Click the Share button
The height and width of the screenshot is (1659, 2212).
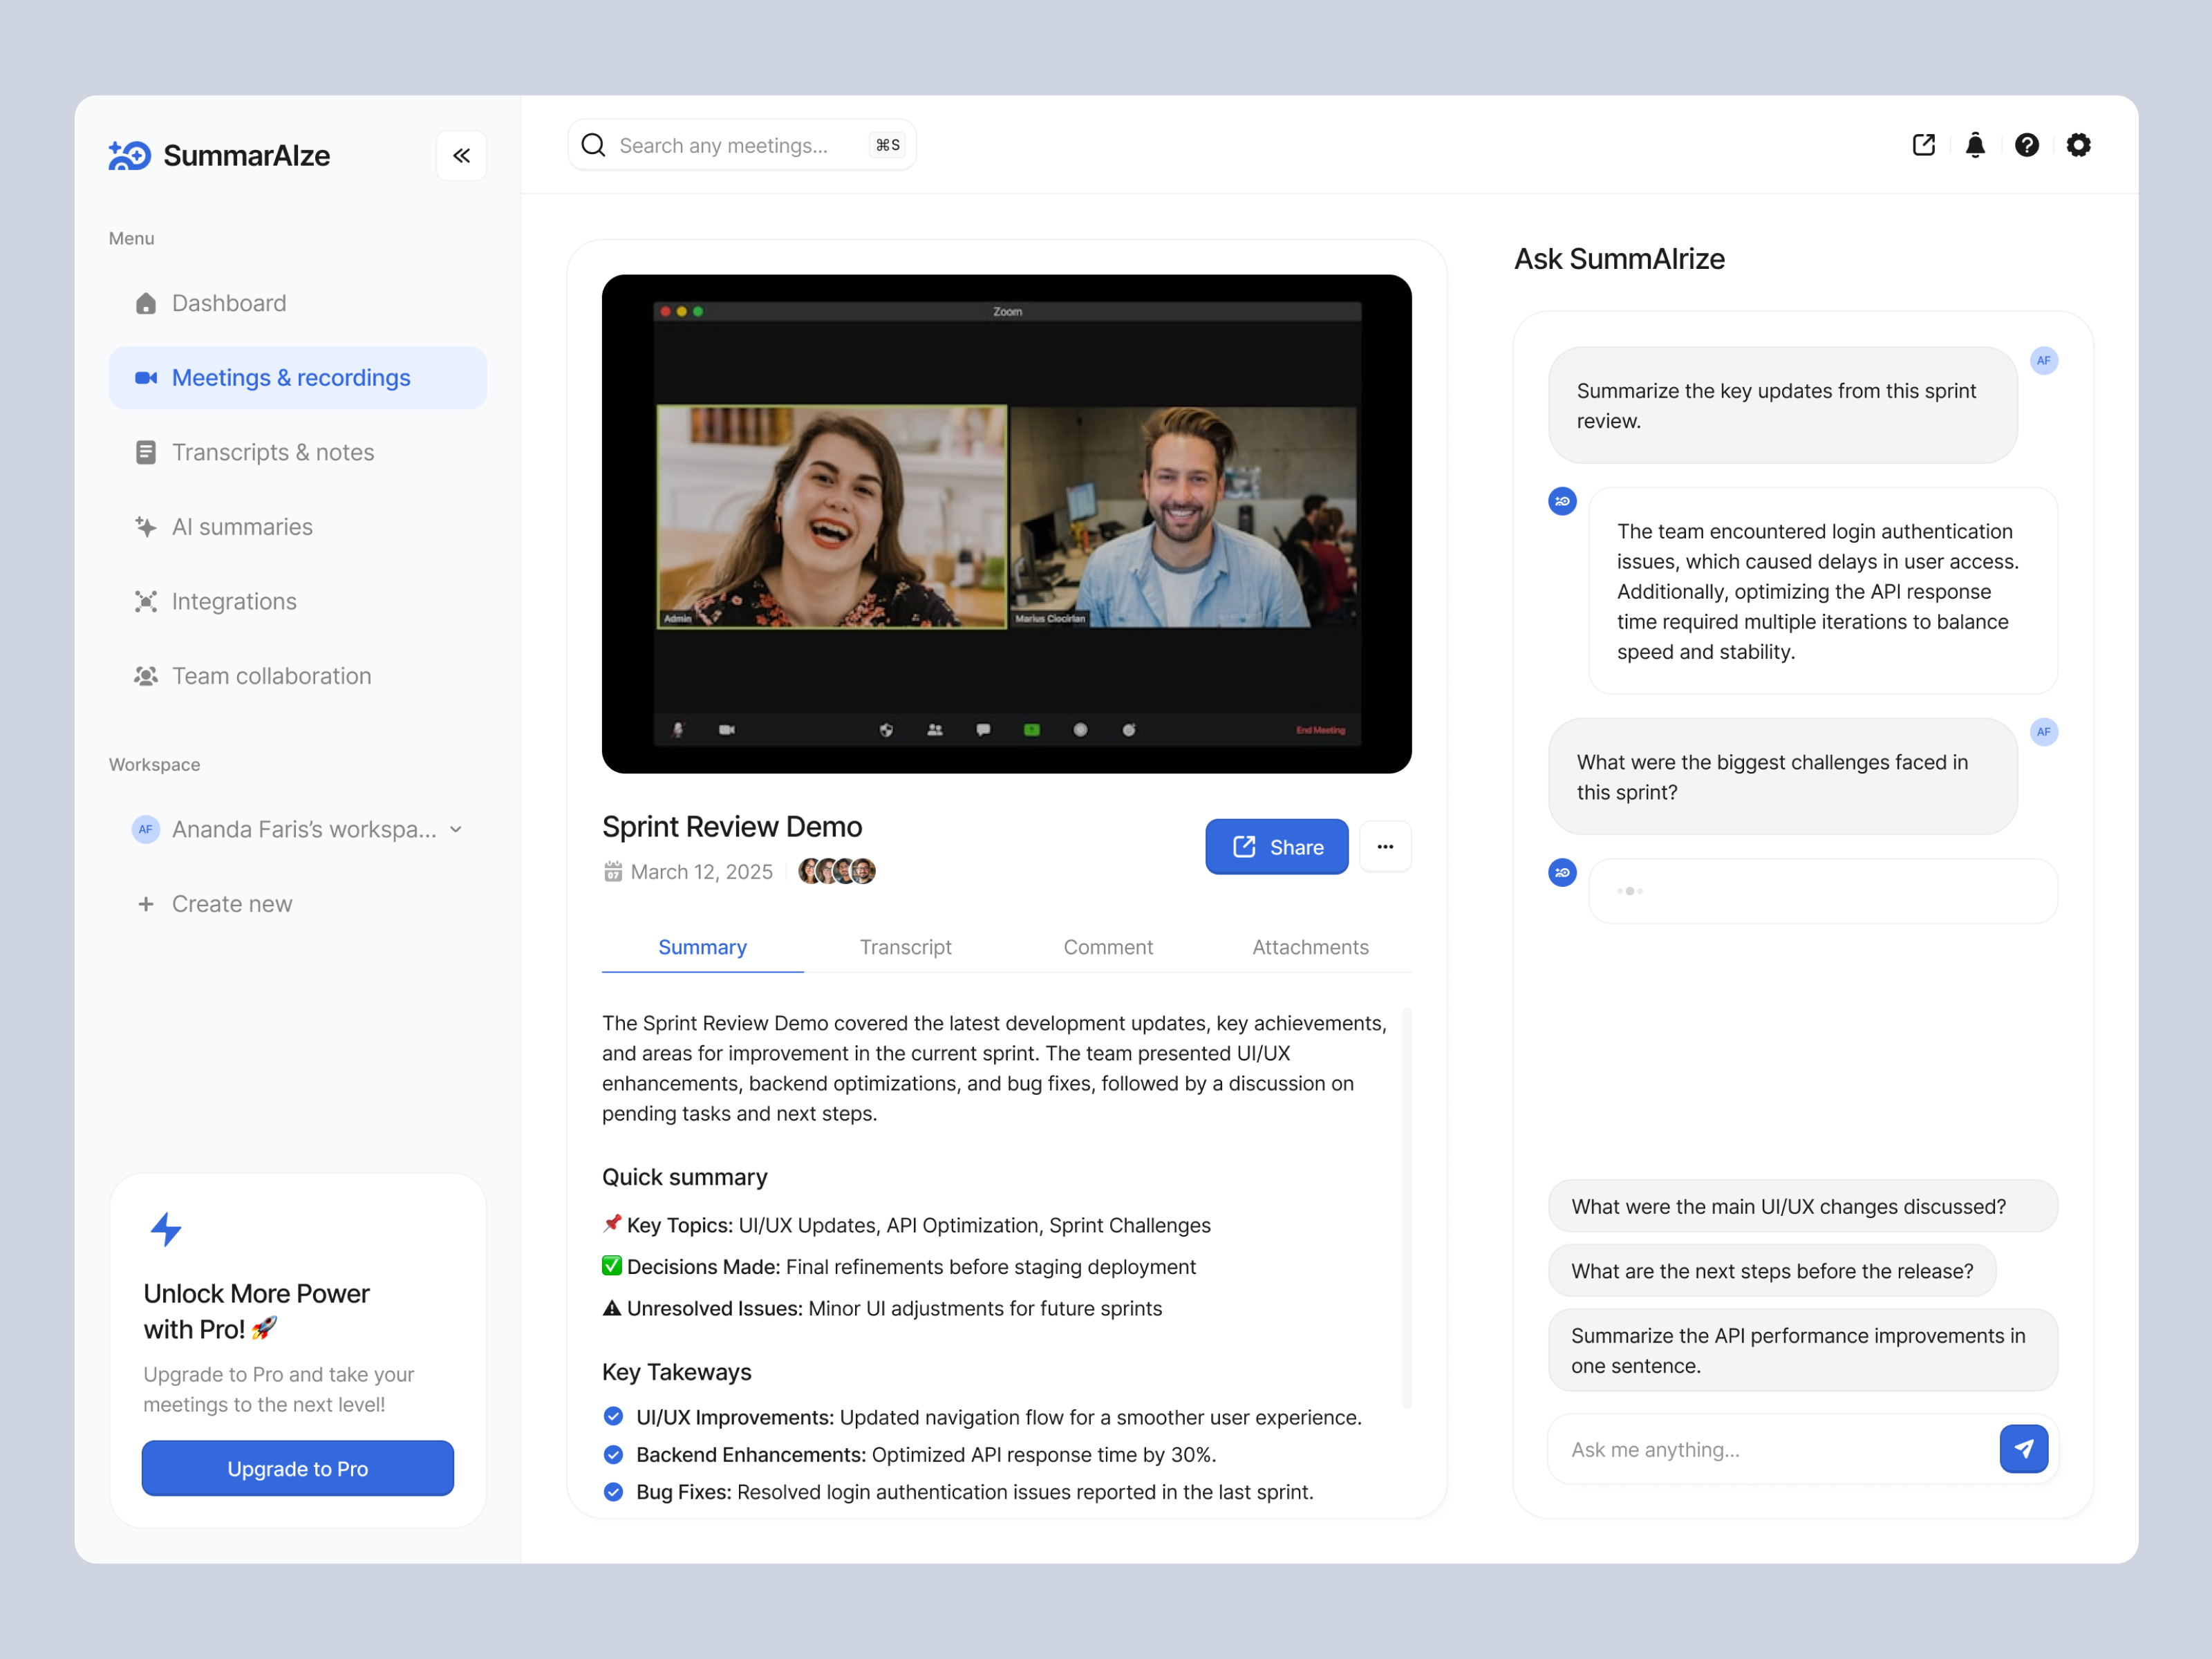[1276, 847]
